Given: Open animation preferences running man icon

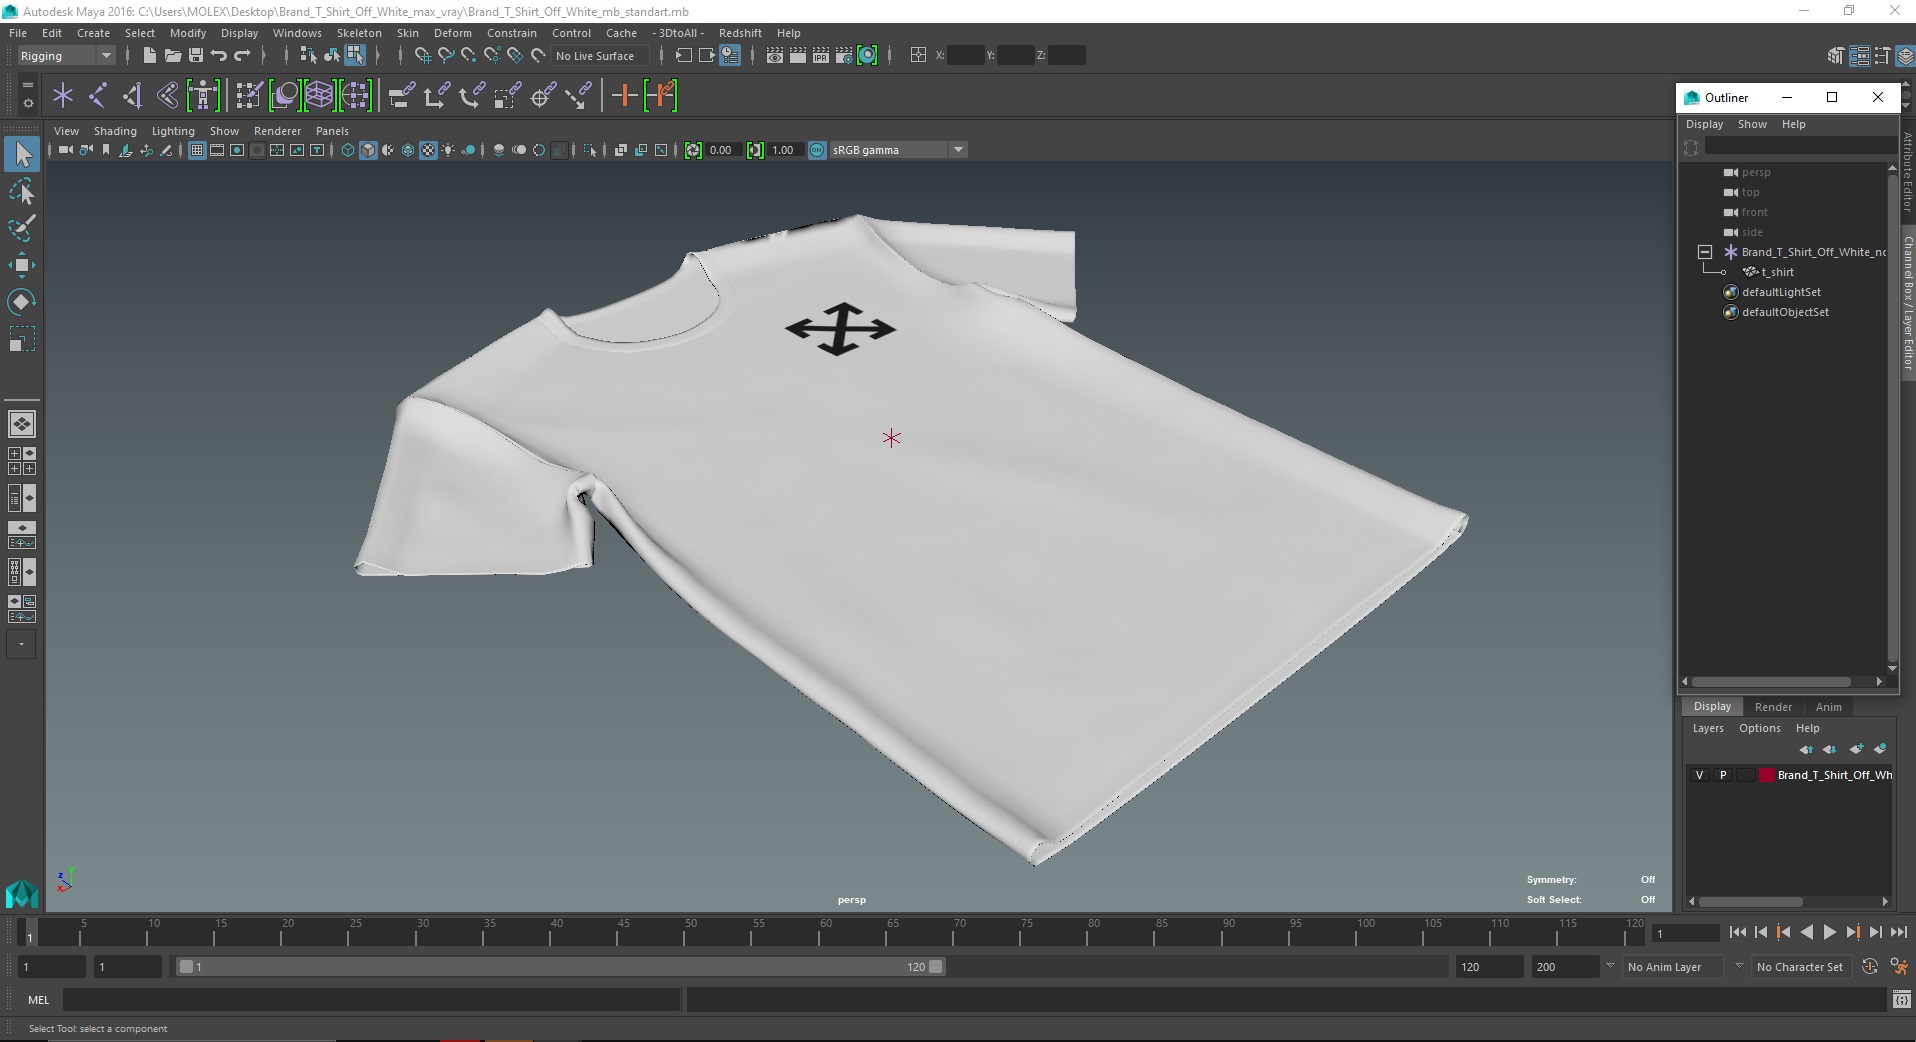Looking at the screenshot, I should pyautogui.click(x=1898, y=967).
